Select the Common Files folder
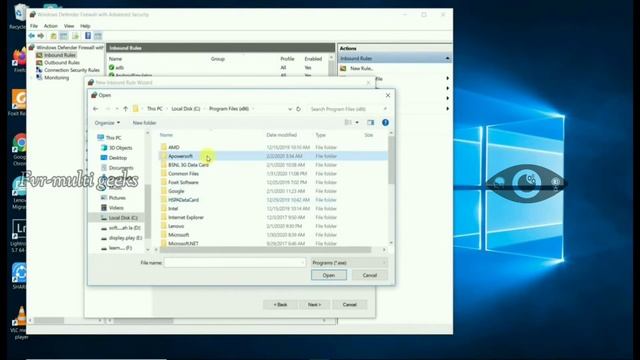The width and height of the screenshot is (640, 360). (183, 173)
